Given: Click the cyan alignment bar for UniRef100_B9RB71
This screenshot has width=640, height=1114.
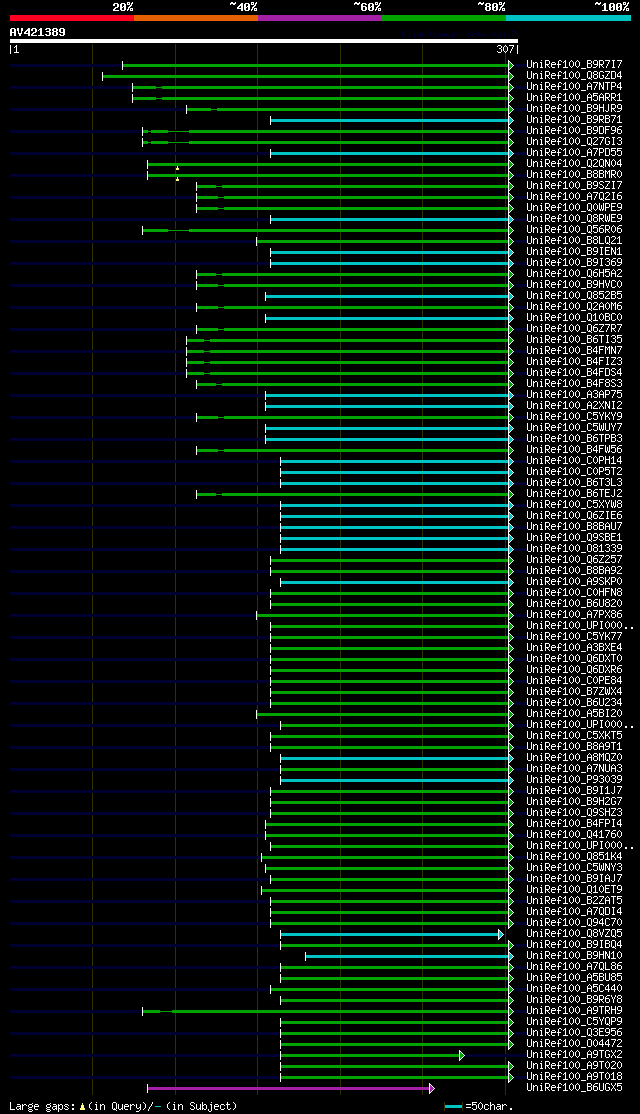Looking at the screenshot, I should tap(391, 119).
